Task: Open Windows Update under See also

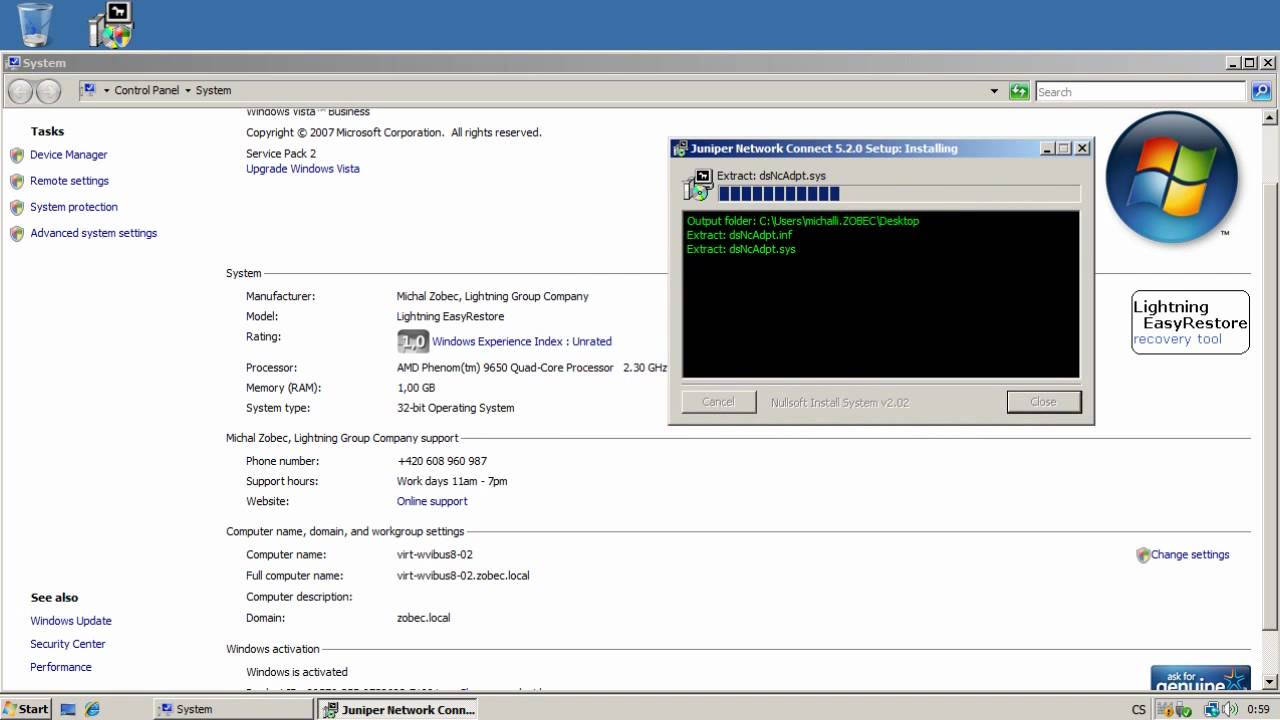Action: pos(71,621)
